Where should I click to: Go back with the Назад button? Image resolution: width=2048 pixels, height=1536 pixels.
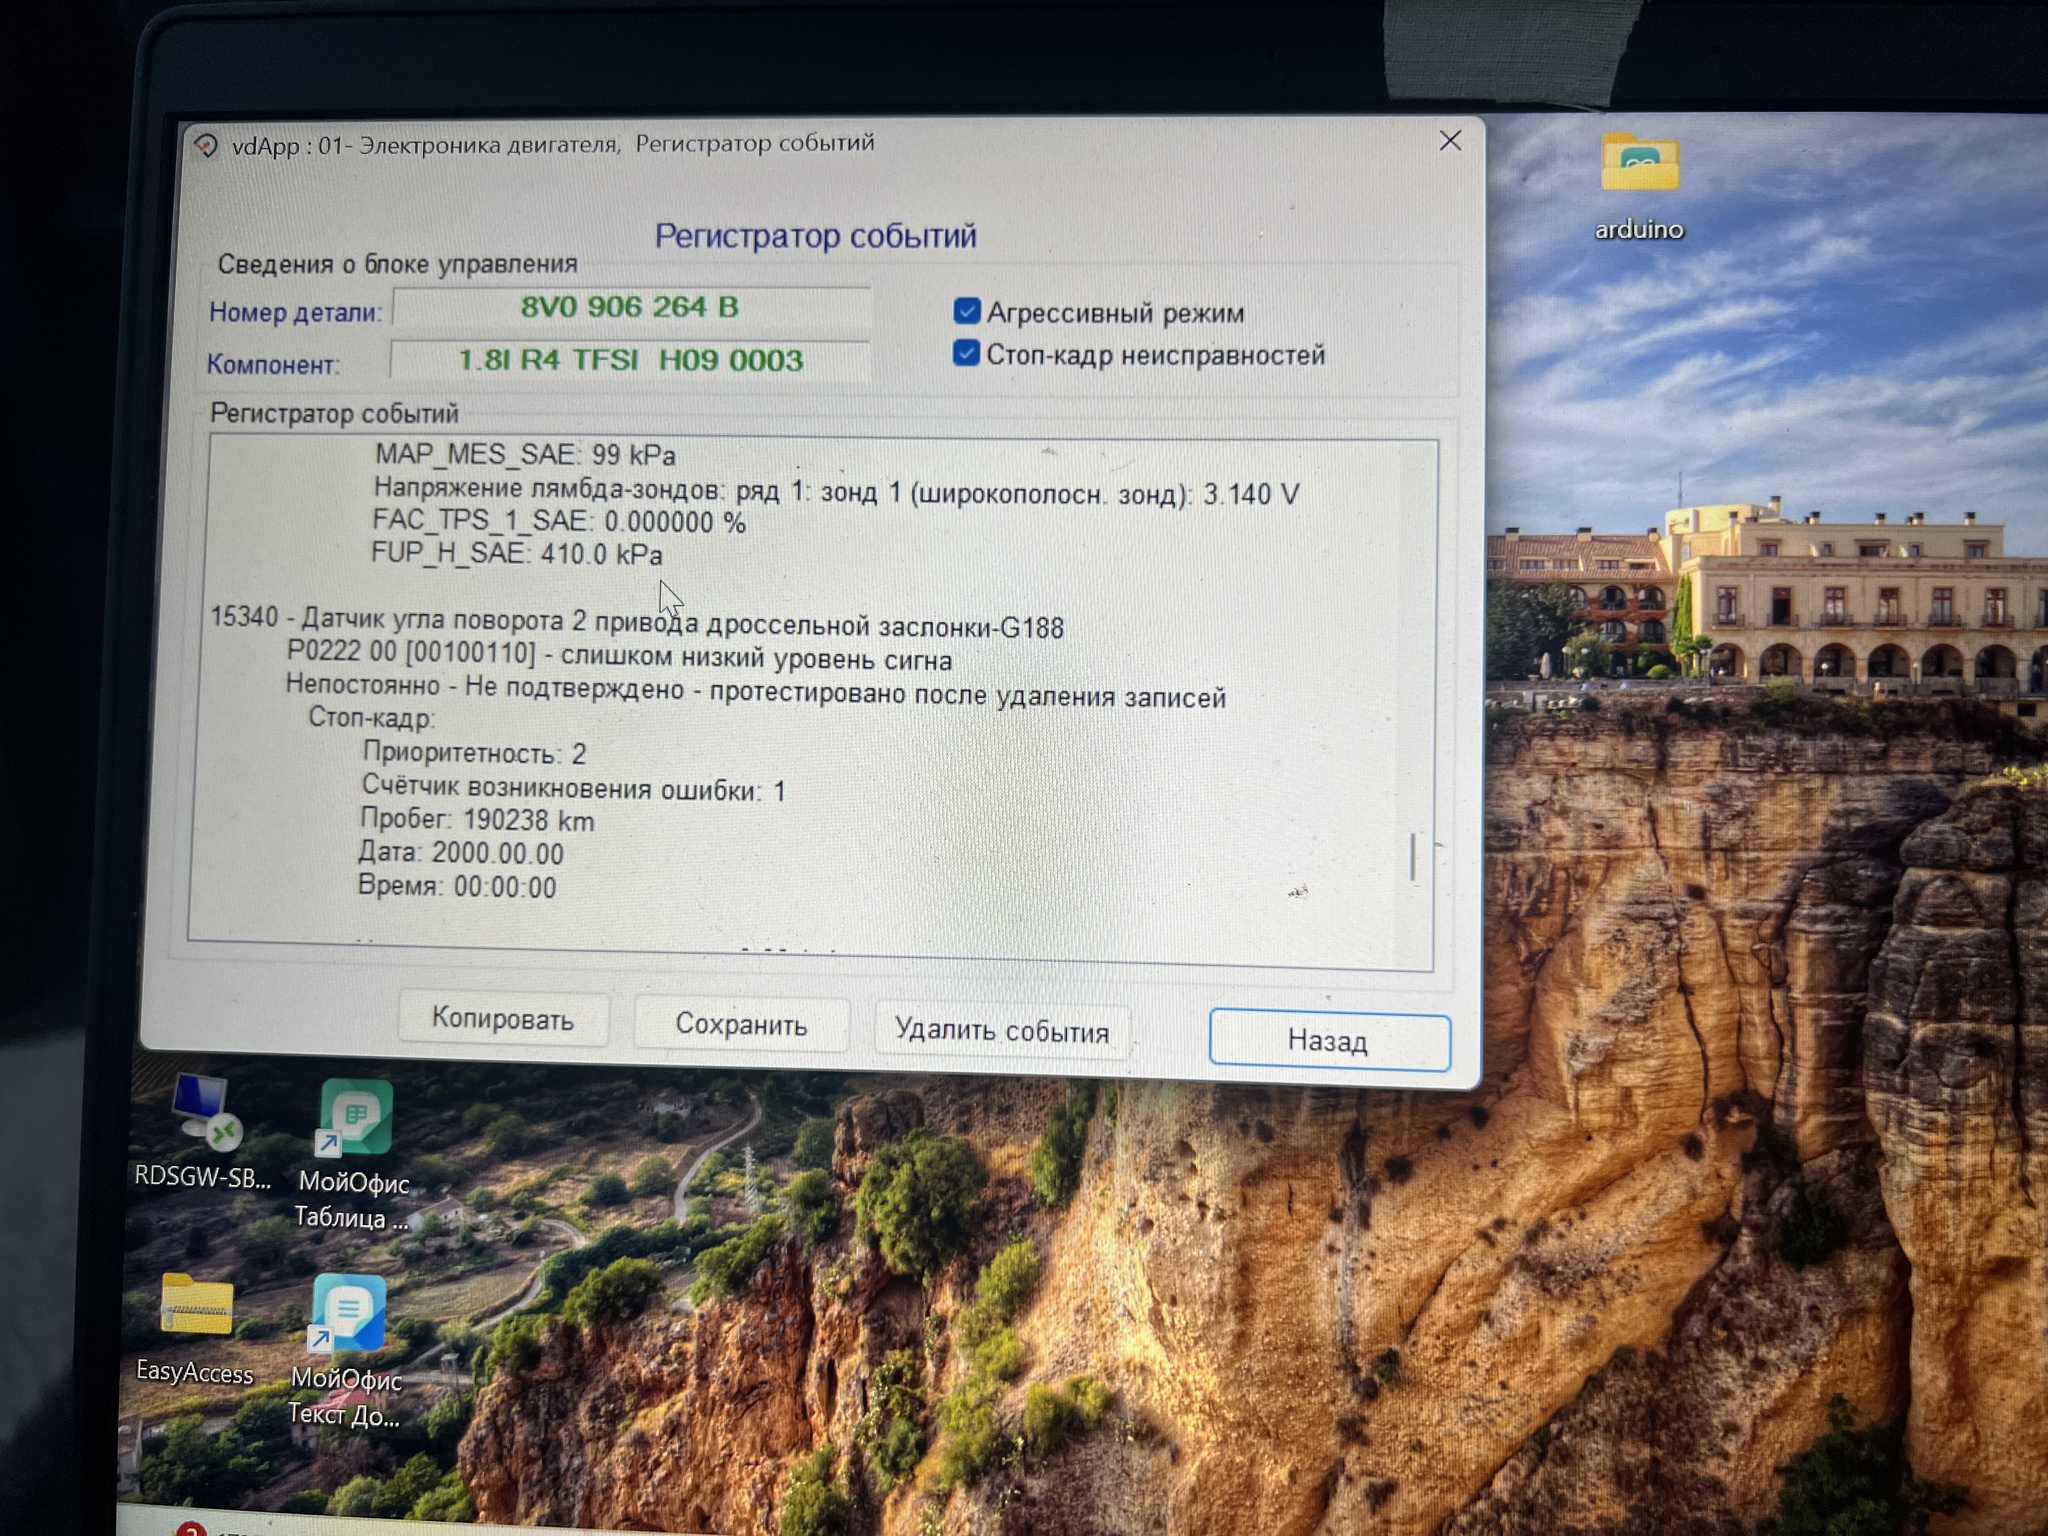pos(1328,1041)
